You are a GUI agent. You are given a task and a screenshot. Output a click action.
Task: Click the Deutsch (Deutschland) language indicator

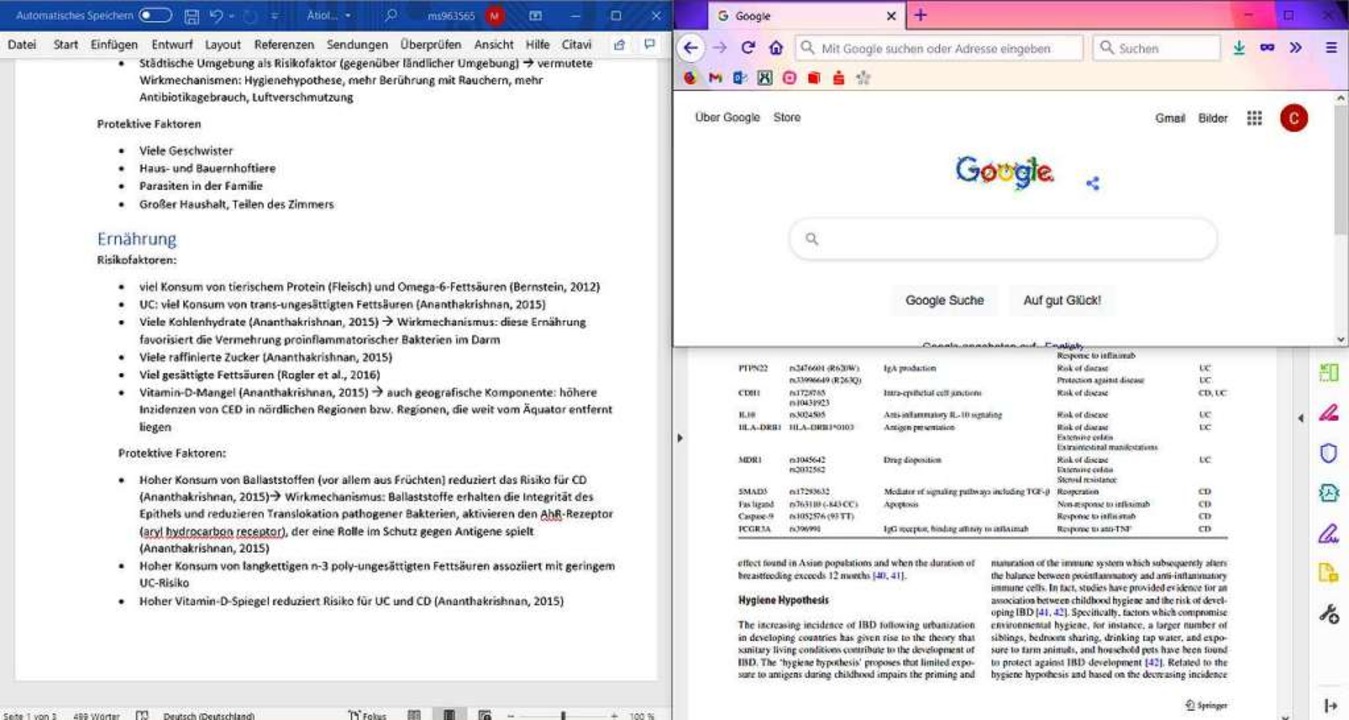pyautogui.click(x=209, y=715)
